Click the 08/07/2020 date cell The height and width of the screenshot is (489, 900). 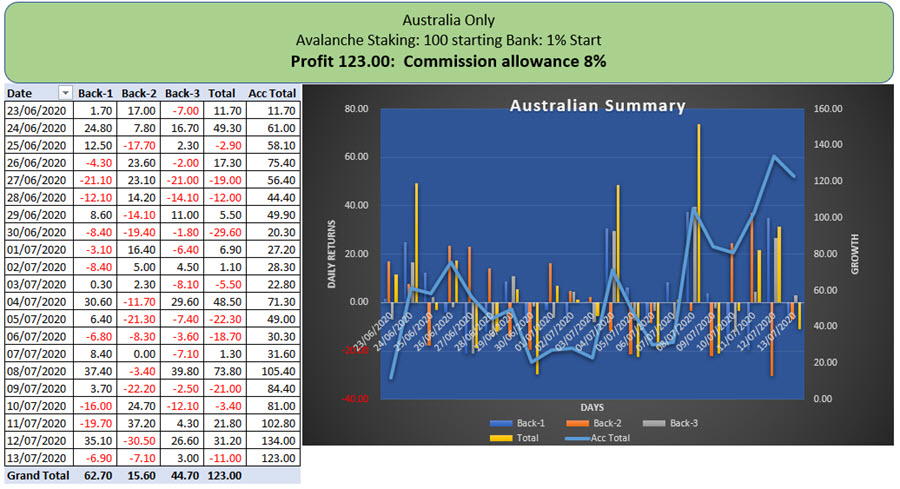point(37,369)
